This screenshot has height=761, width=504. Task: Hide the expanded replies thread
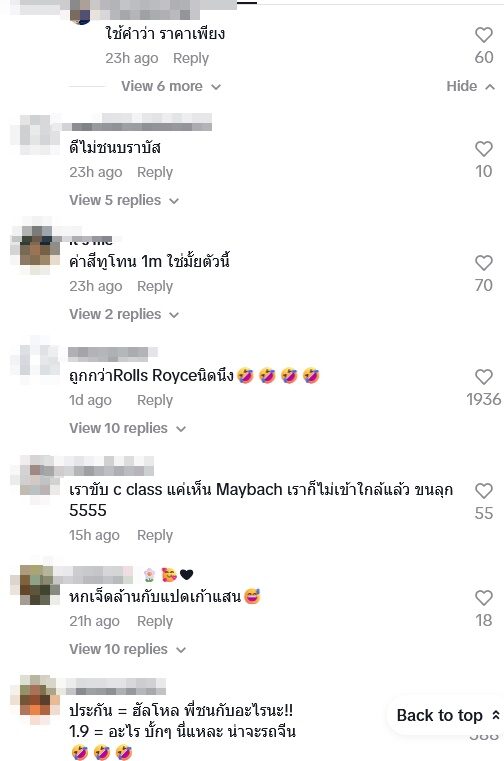(470, 86)
